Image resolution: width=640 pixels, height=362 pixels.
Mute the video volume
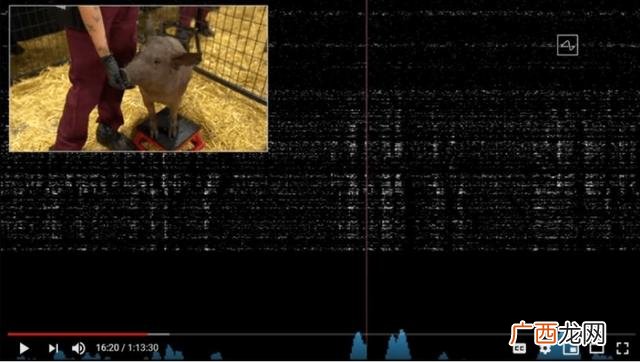(x=78, y=348)
